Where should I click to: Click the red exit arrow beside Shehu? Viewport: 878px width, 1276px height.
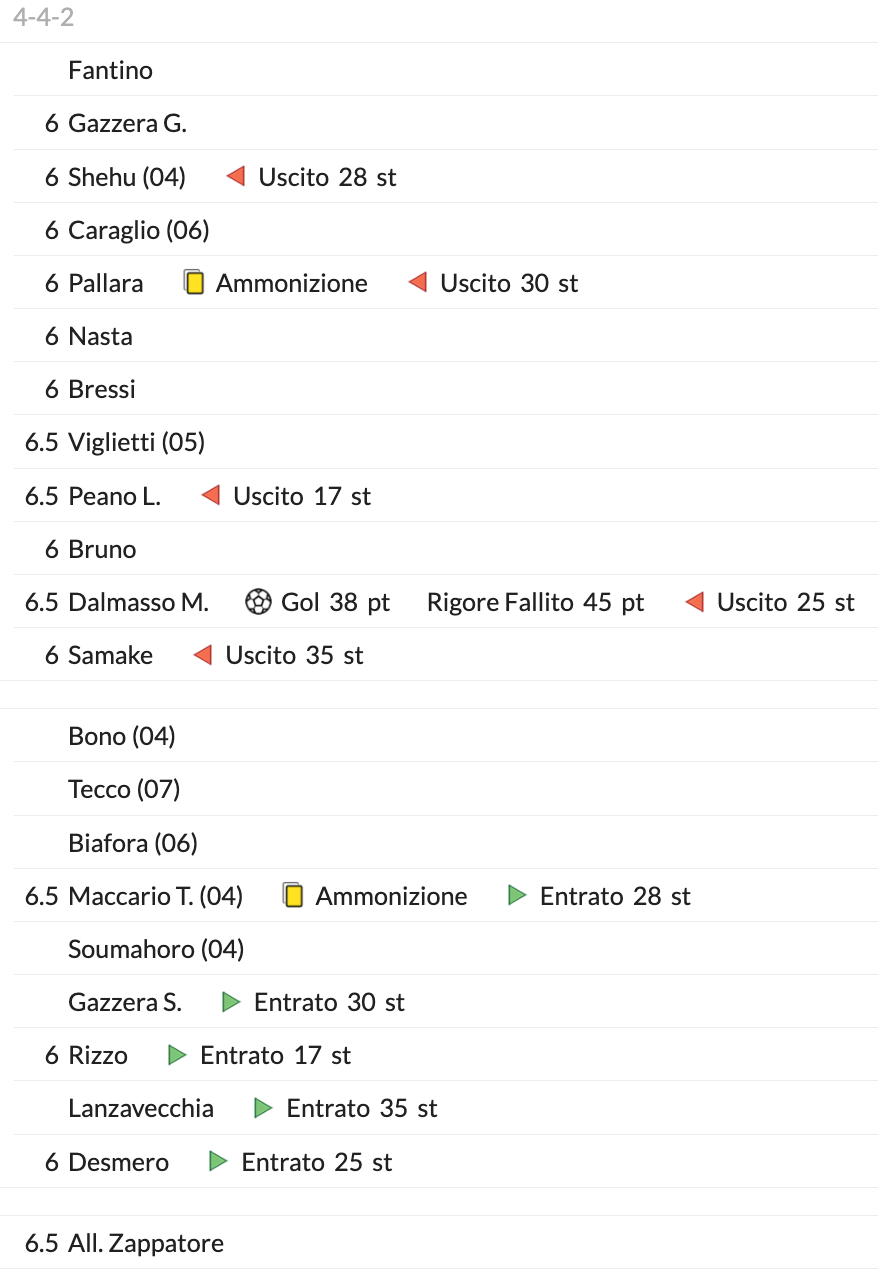(236, 177)
